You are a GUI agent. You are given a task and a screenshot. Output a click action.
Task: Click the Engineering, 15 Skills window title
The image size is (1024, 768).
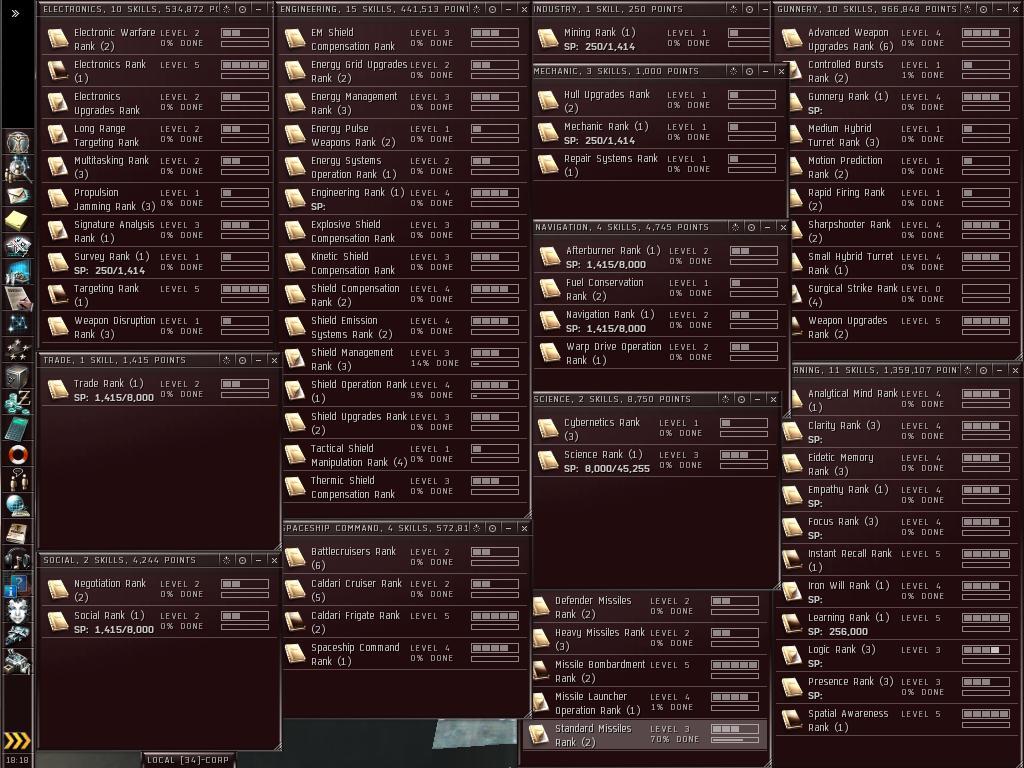(374, 9)
